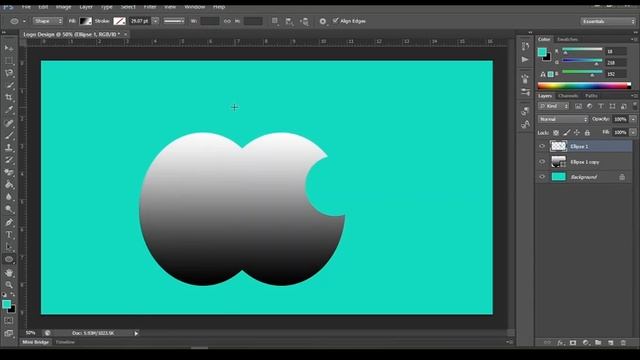The height and width of the screenshot is (360, 640).
Task: Open the Mini Bridge tab
Action: 36,342
